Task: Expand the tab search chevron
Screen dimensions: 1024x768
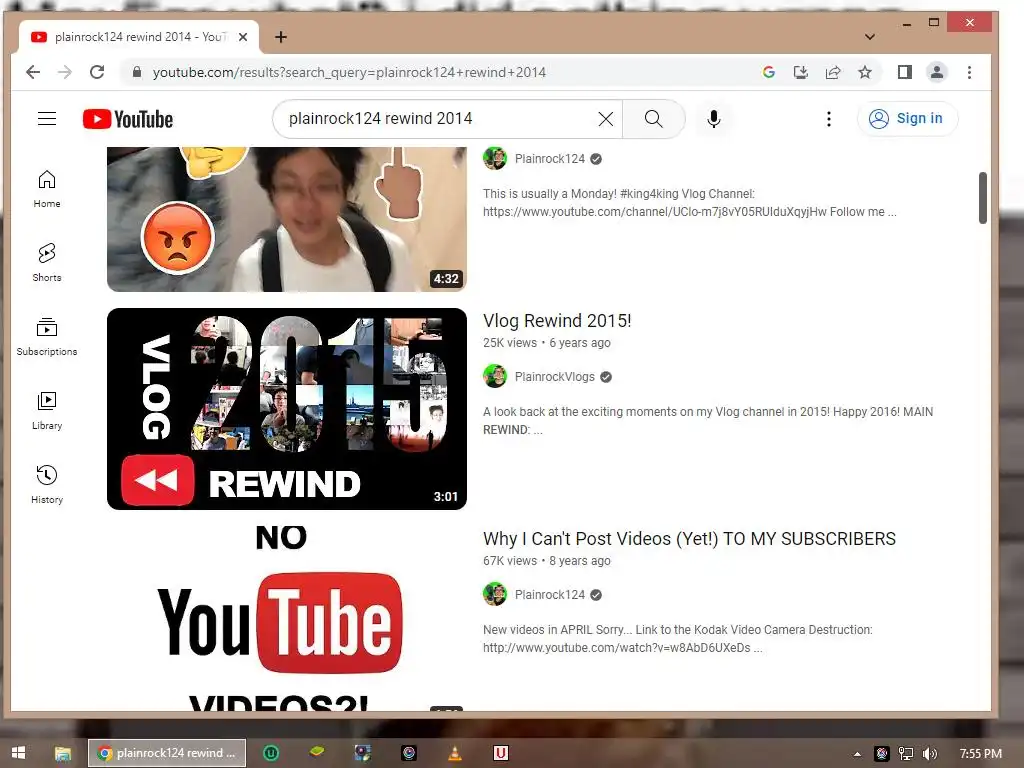Action: coord(870,37)
